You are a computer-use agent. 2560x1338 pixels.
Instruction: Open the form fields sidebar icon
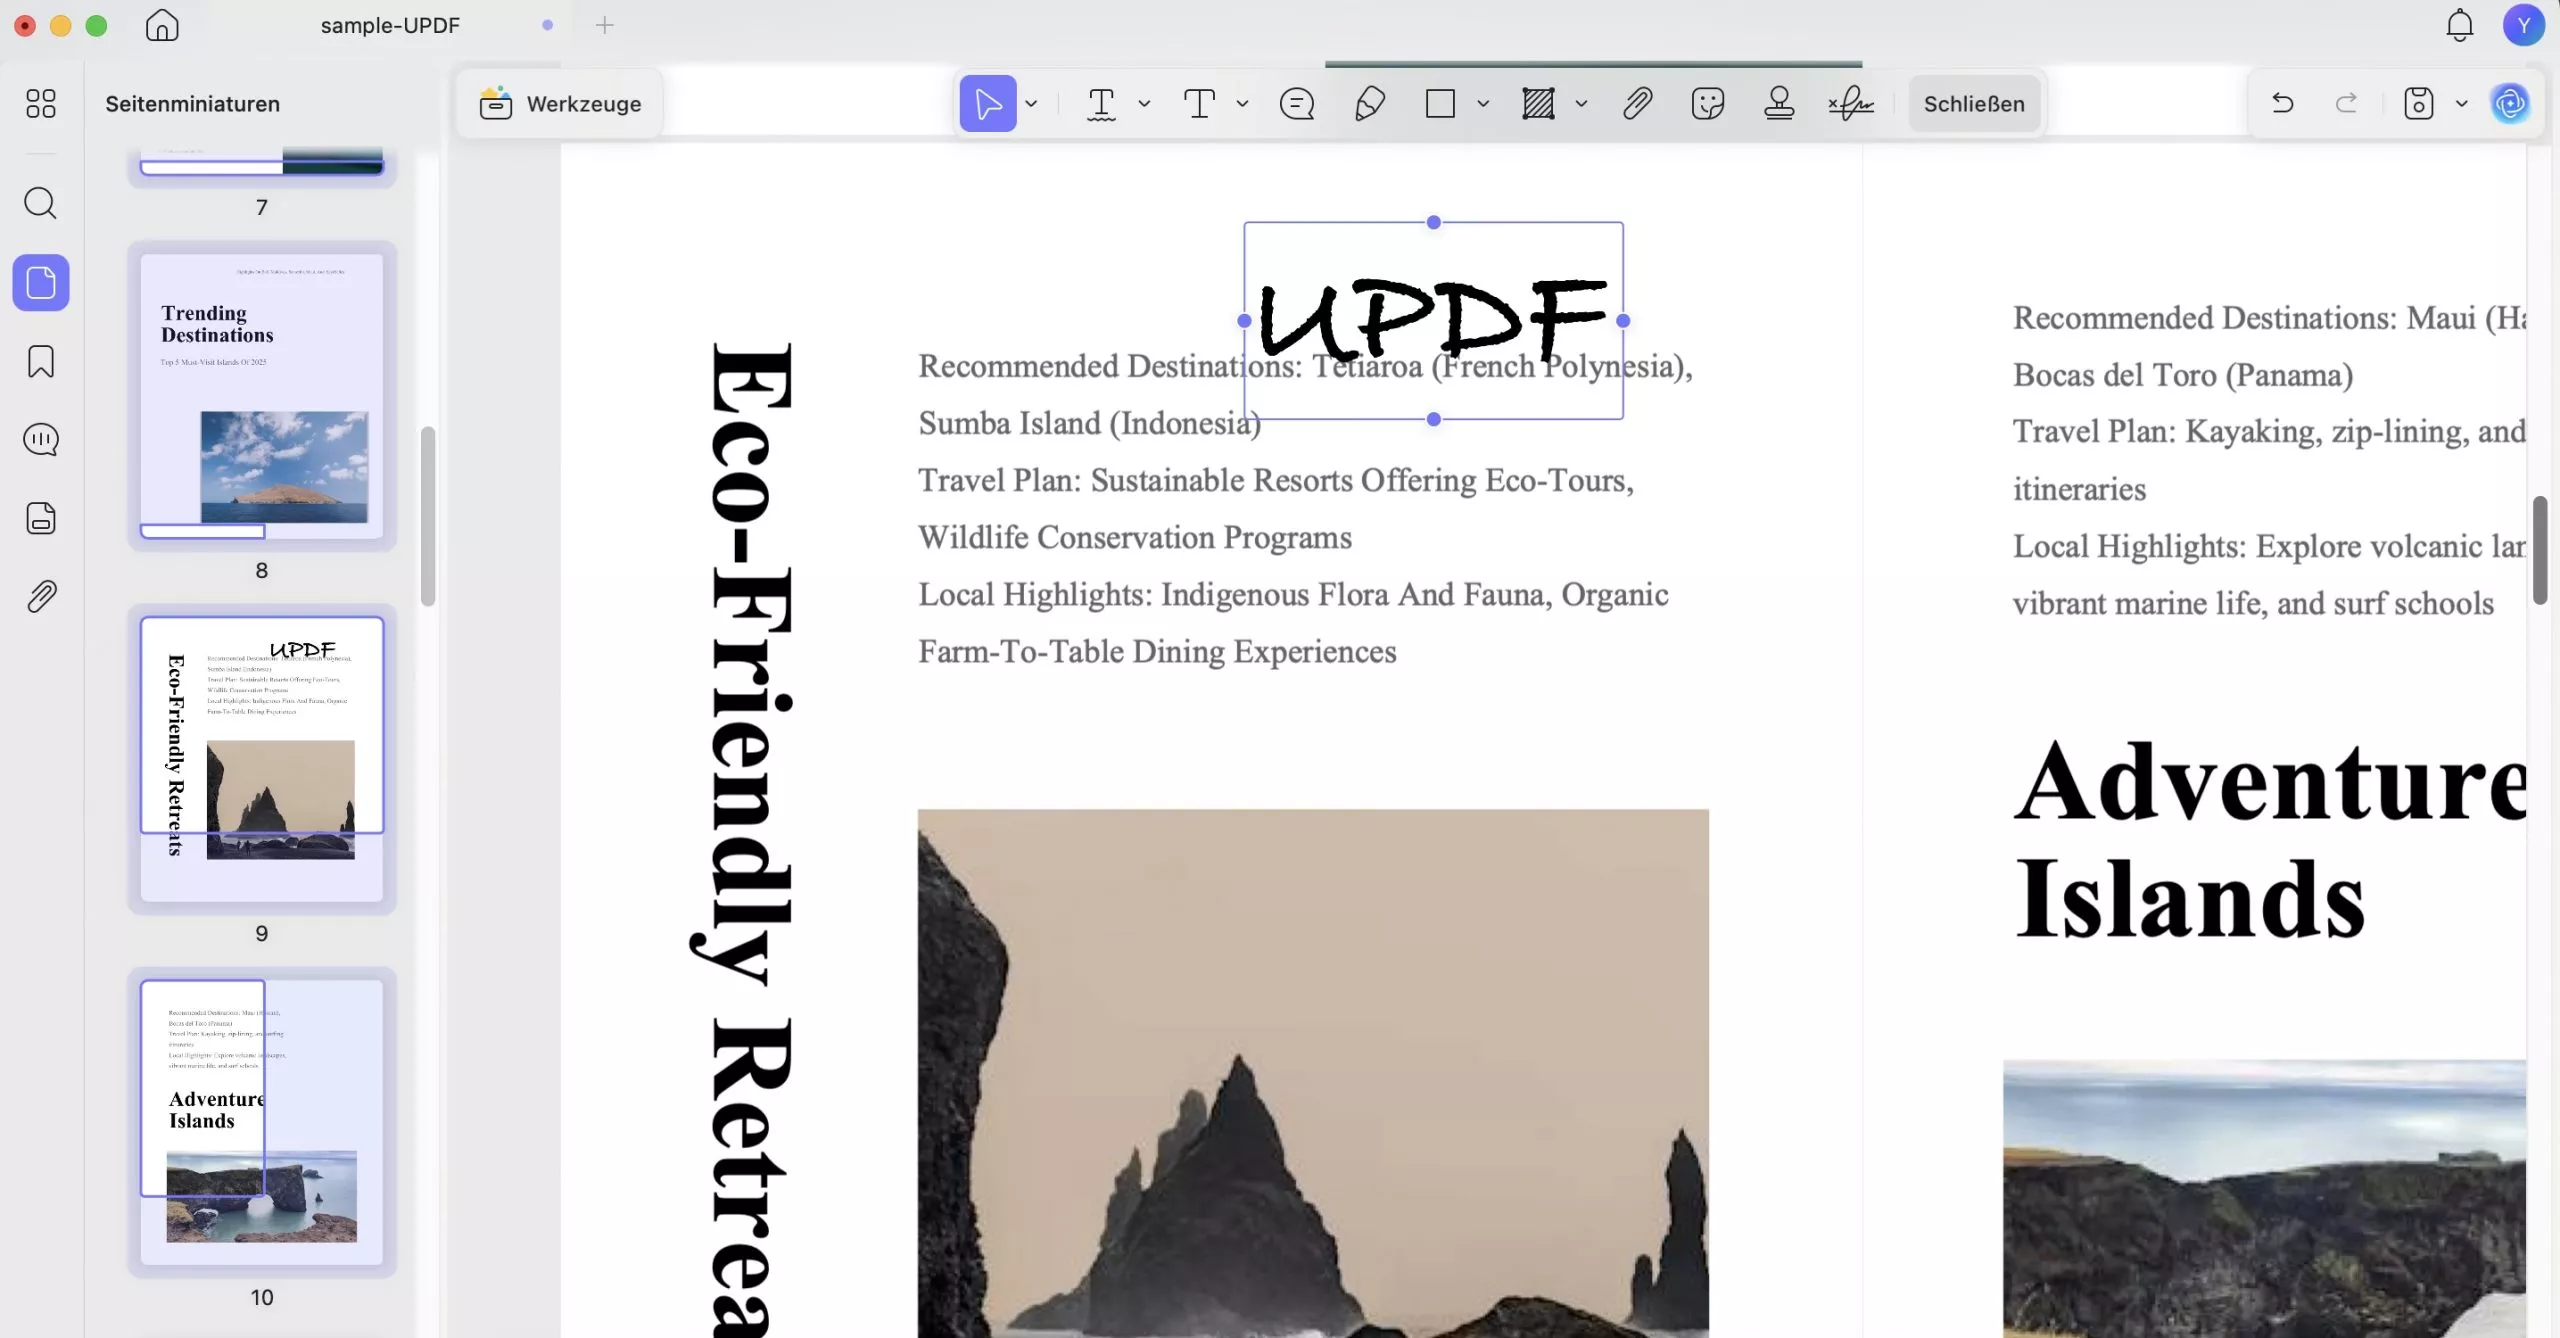pyautogui.click(x=41, y=519)
